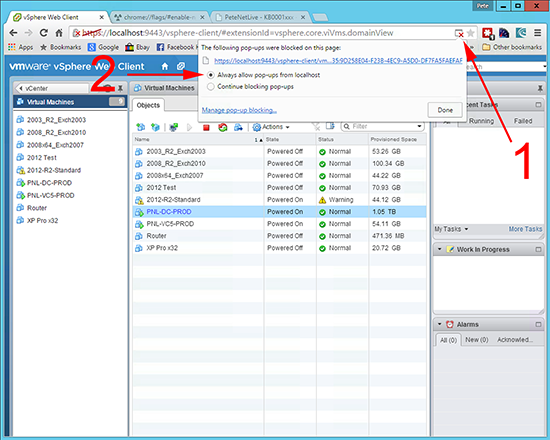The width and height of the screenshot is (550, 440).
Task: Click the grey power on play icon
Action: click(x=189, y=127)
